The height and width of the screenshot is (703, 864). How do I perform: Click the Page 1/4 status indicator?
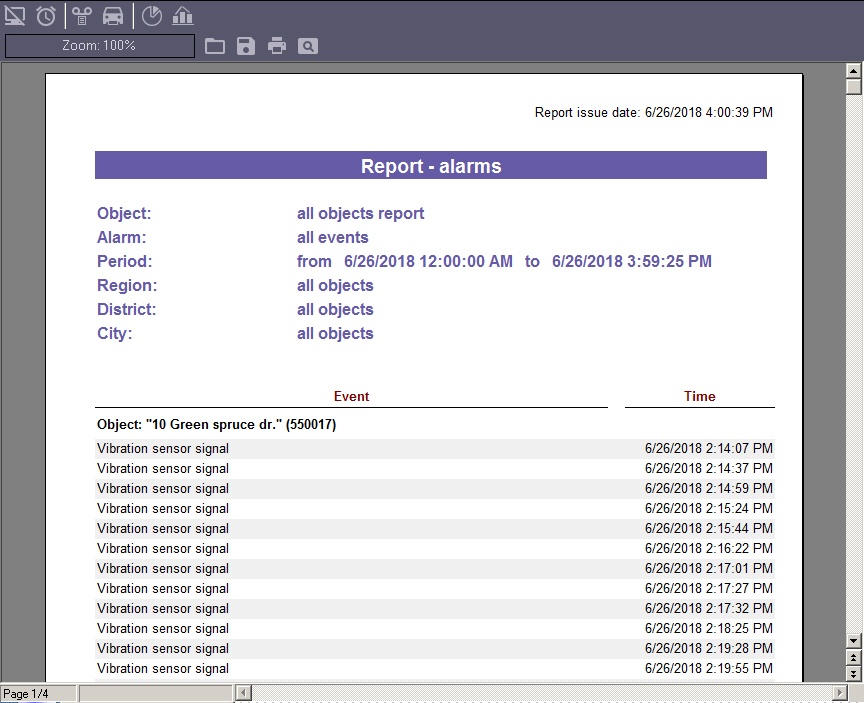(27, 693)
